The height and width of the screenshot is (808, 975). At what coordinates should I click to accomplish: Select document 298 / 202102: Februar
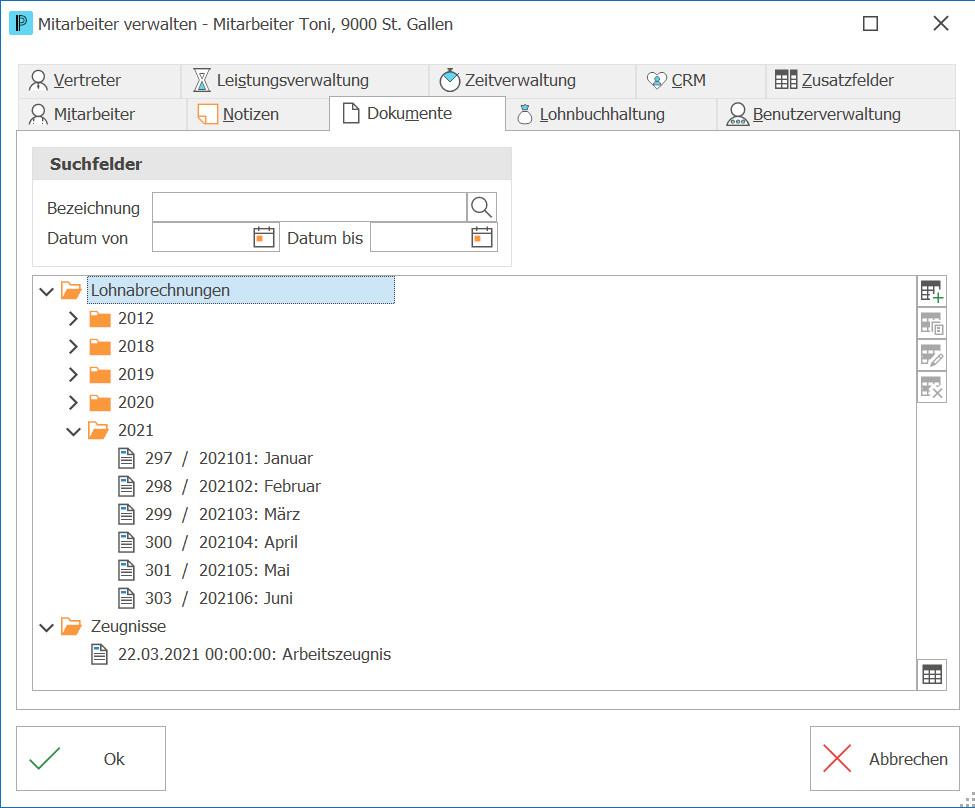[x=233, y=486]
